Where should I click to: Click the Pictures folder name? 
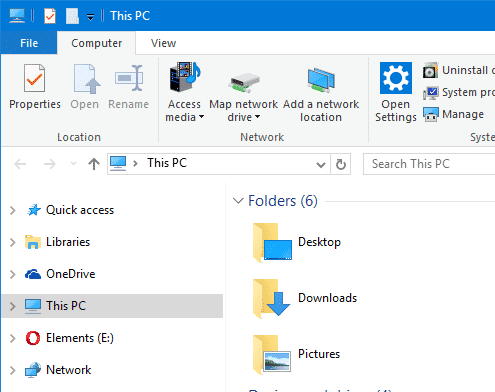[x=319, y=354]
